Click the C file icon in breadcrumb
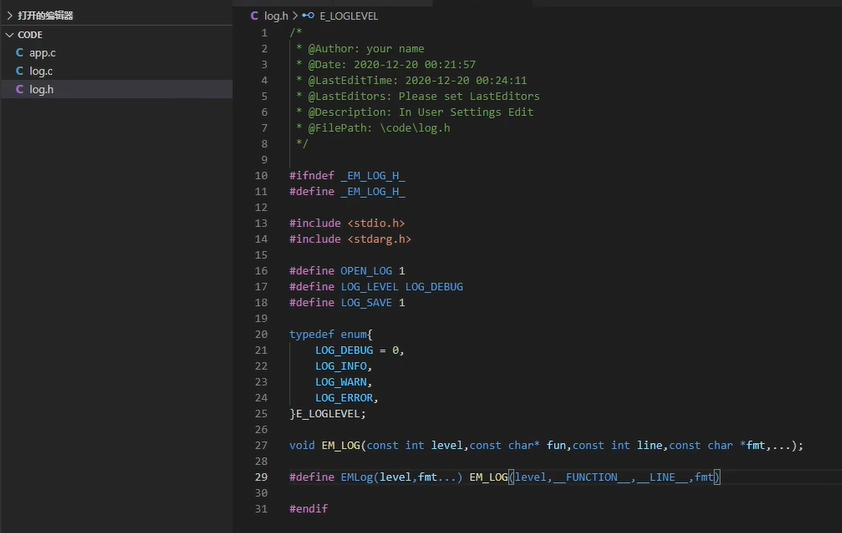The width and height of the screenshot is (842, 533). pos(254,16)
